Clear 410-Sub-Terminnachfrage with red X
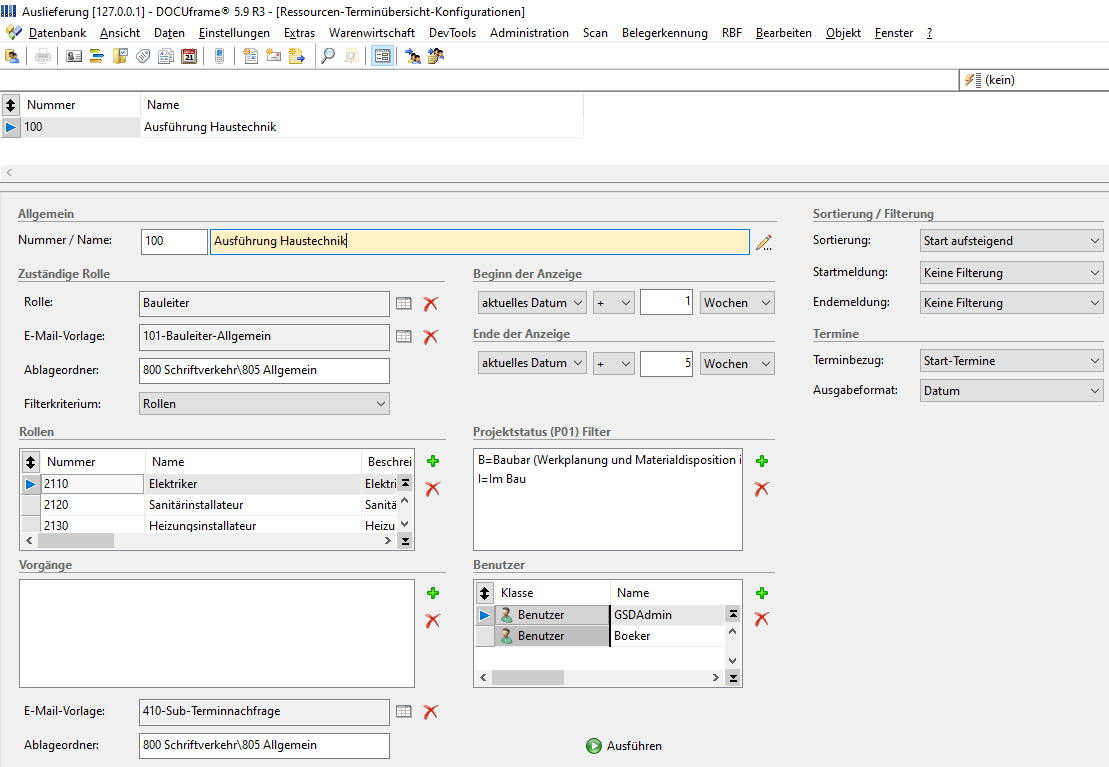This screenshot has width=1109, height=767. tap(431, 712)
